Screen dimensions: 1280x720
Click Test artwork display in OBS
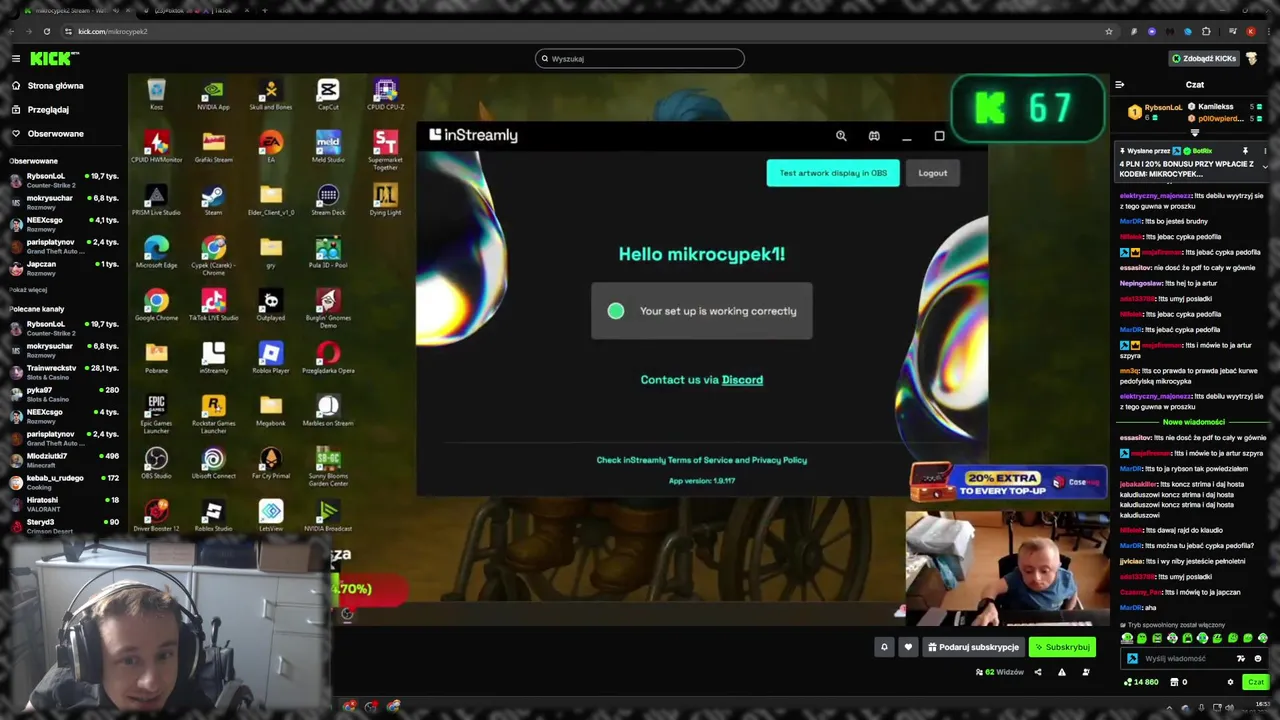point(833,173)
